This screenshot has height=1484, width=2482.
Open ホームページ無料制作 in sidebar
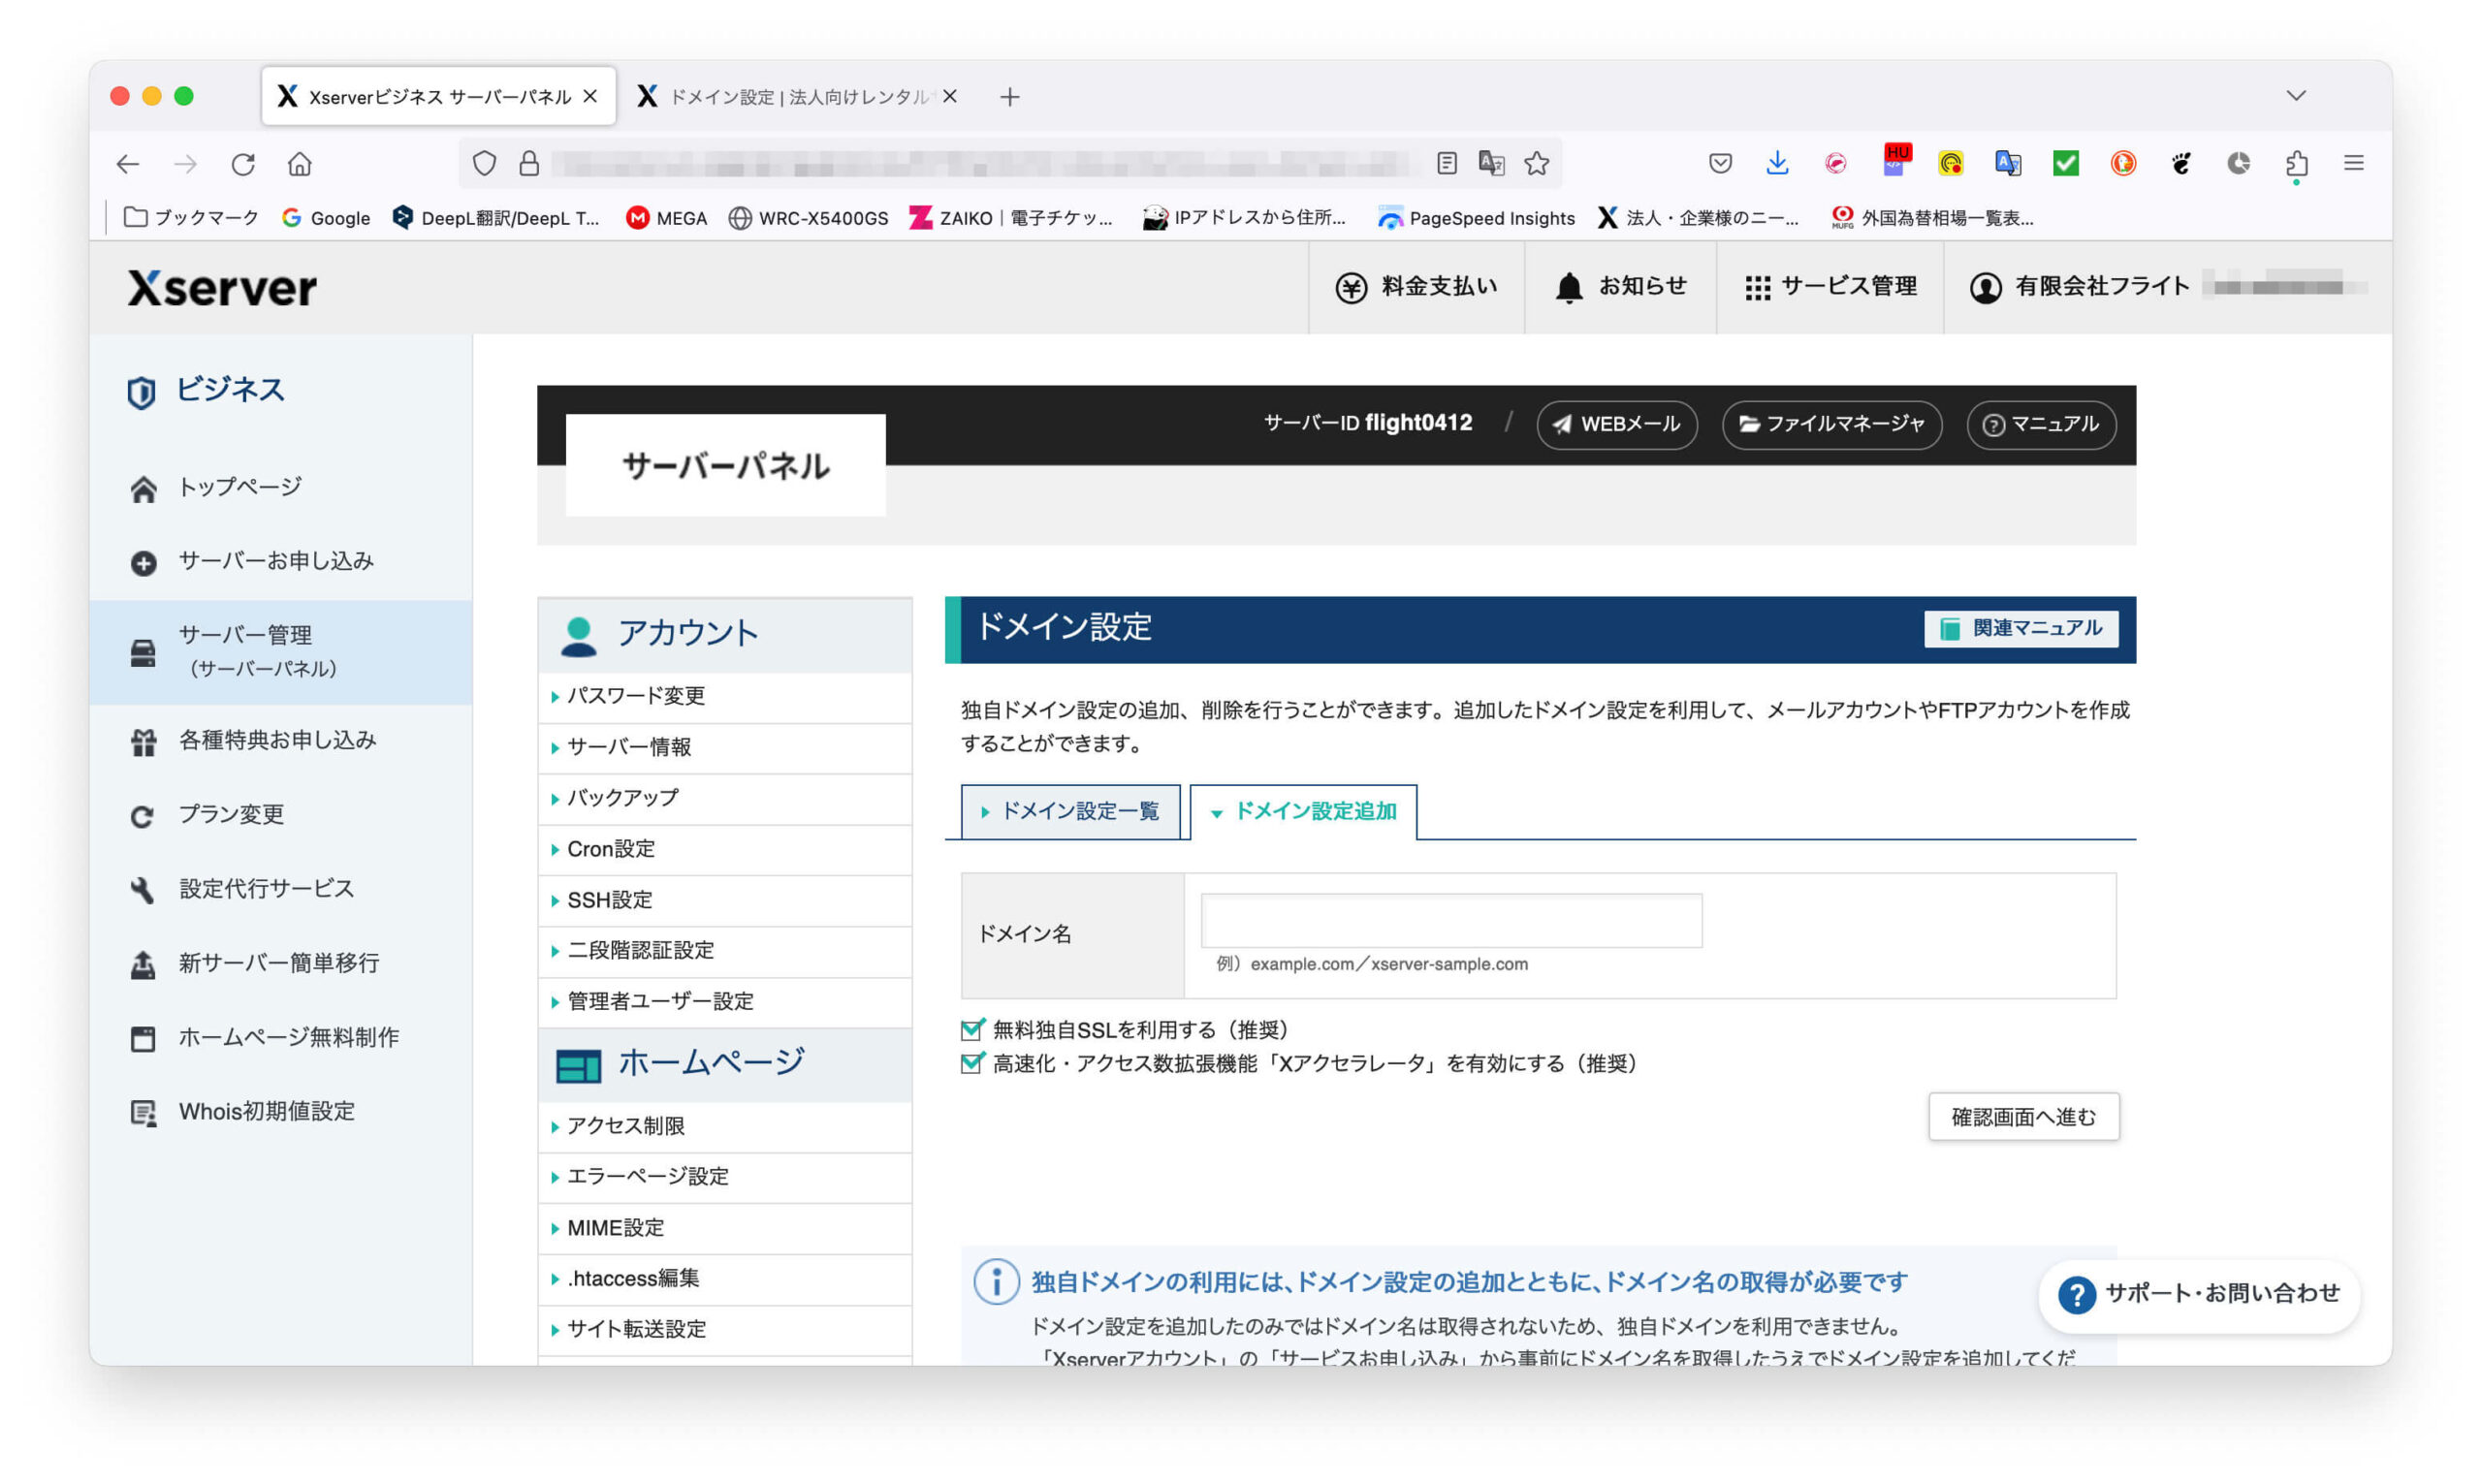point(280,1037)
